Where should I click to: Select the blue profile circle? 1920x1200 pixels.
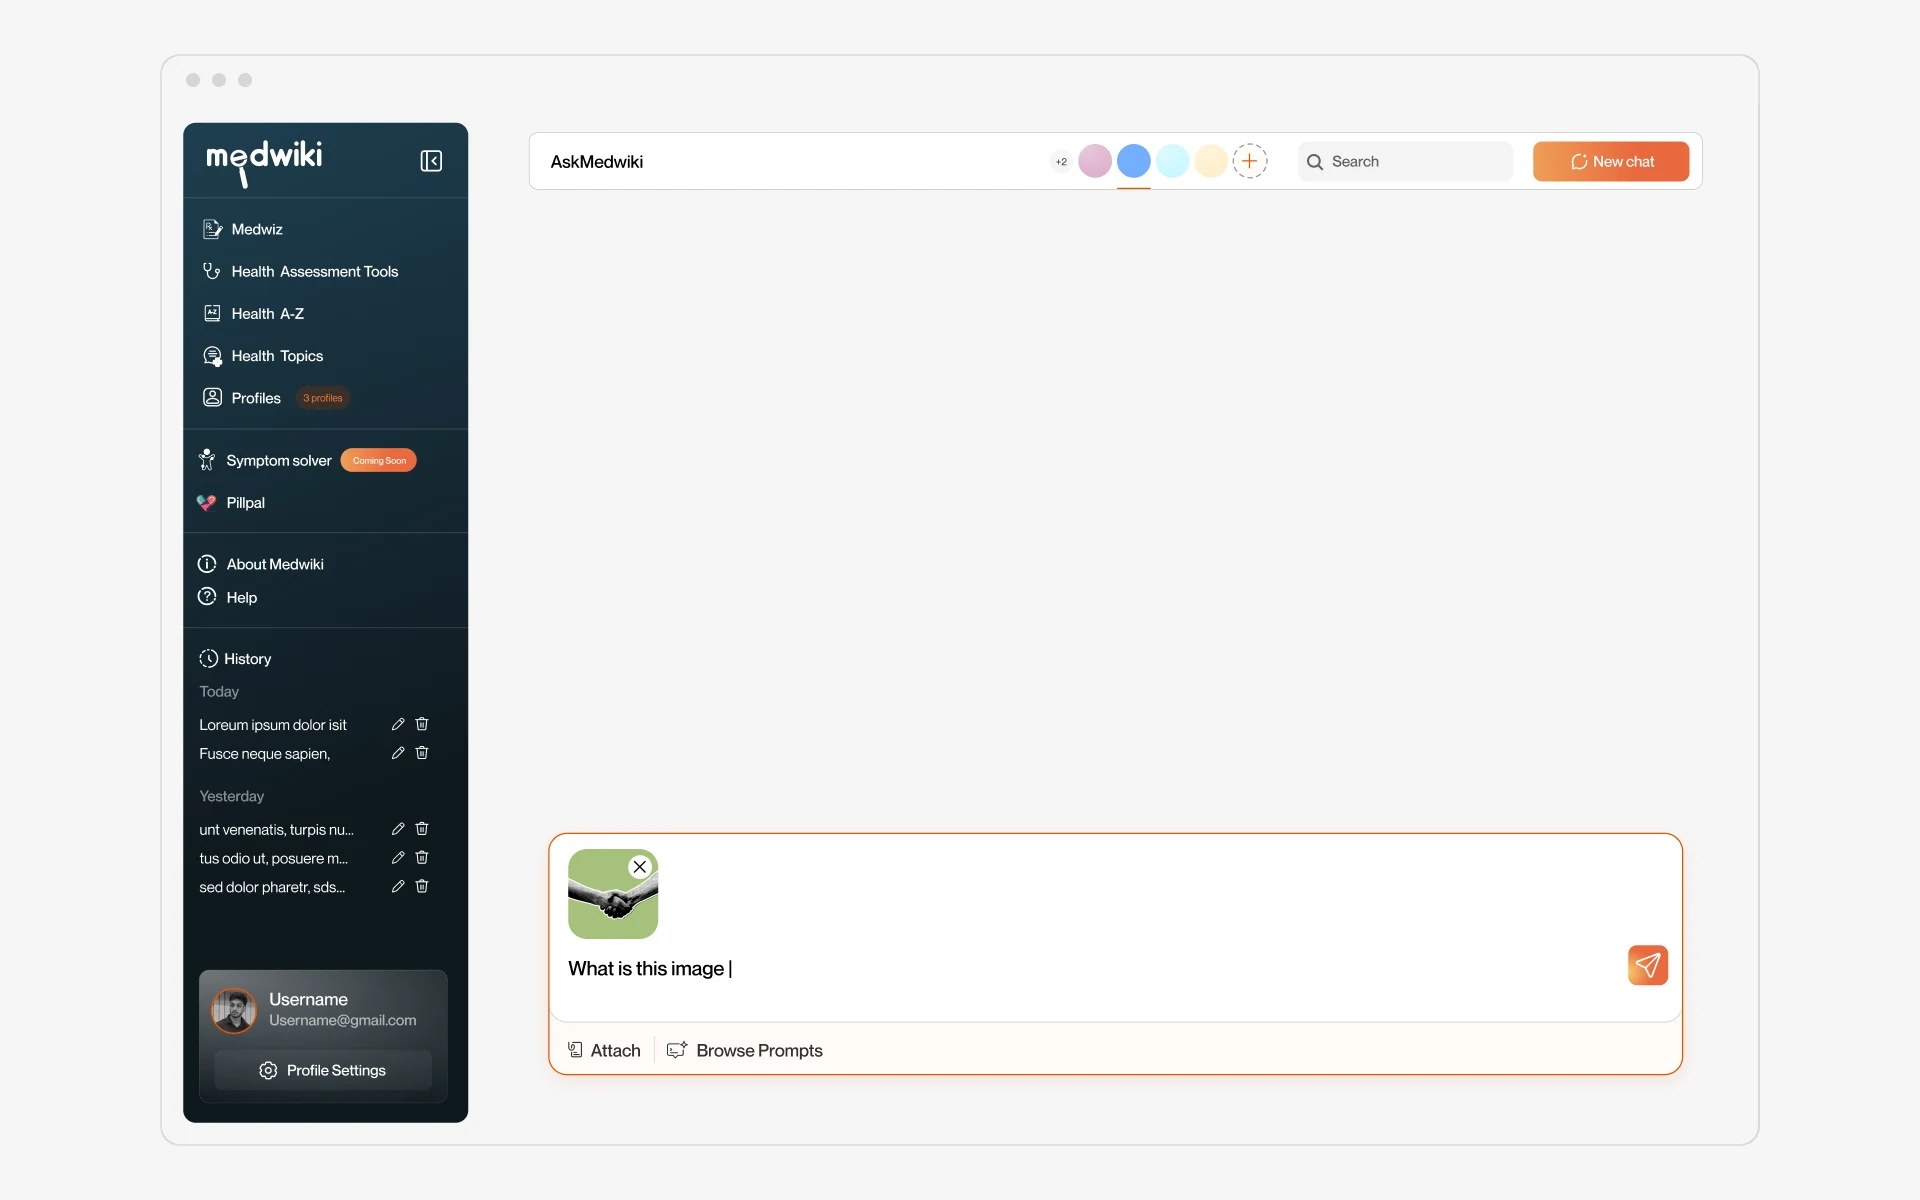[x=1133, y=161]
